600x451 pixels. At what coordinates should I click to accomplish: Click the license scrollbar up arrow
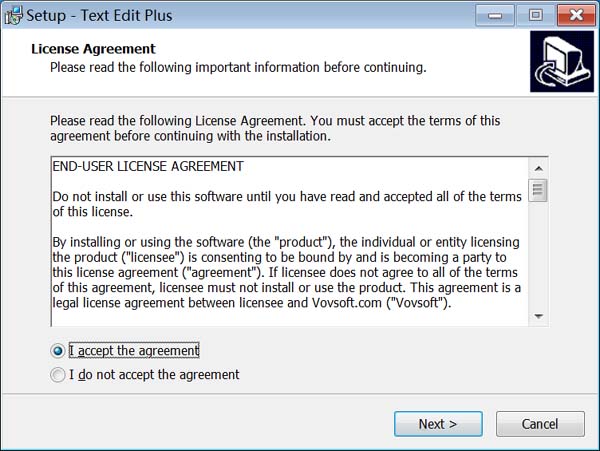tap(538, 168)
